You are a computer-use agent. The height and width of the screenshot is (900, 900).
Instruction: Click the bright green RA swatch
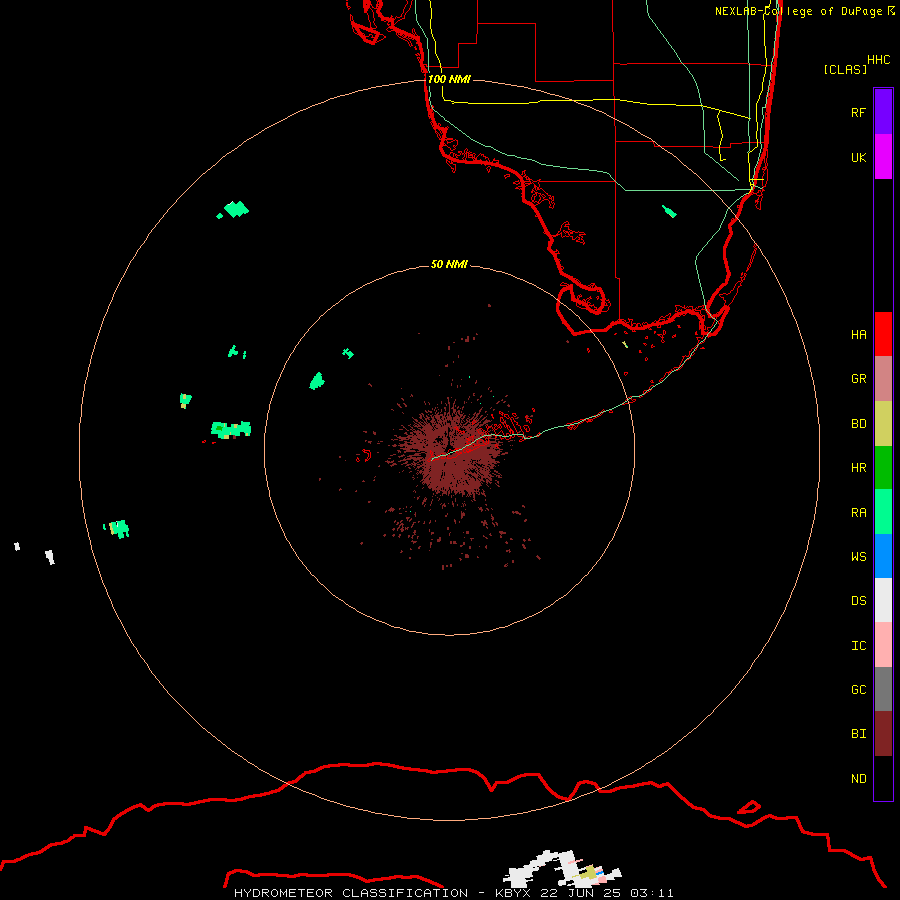883,512
